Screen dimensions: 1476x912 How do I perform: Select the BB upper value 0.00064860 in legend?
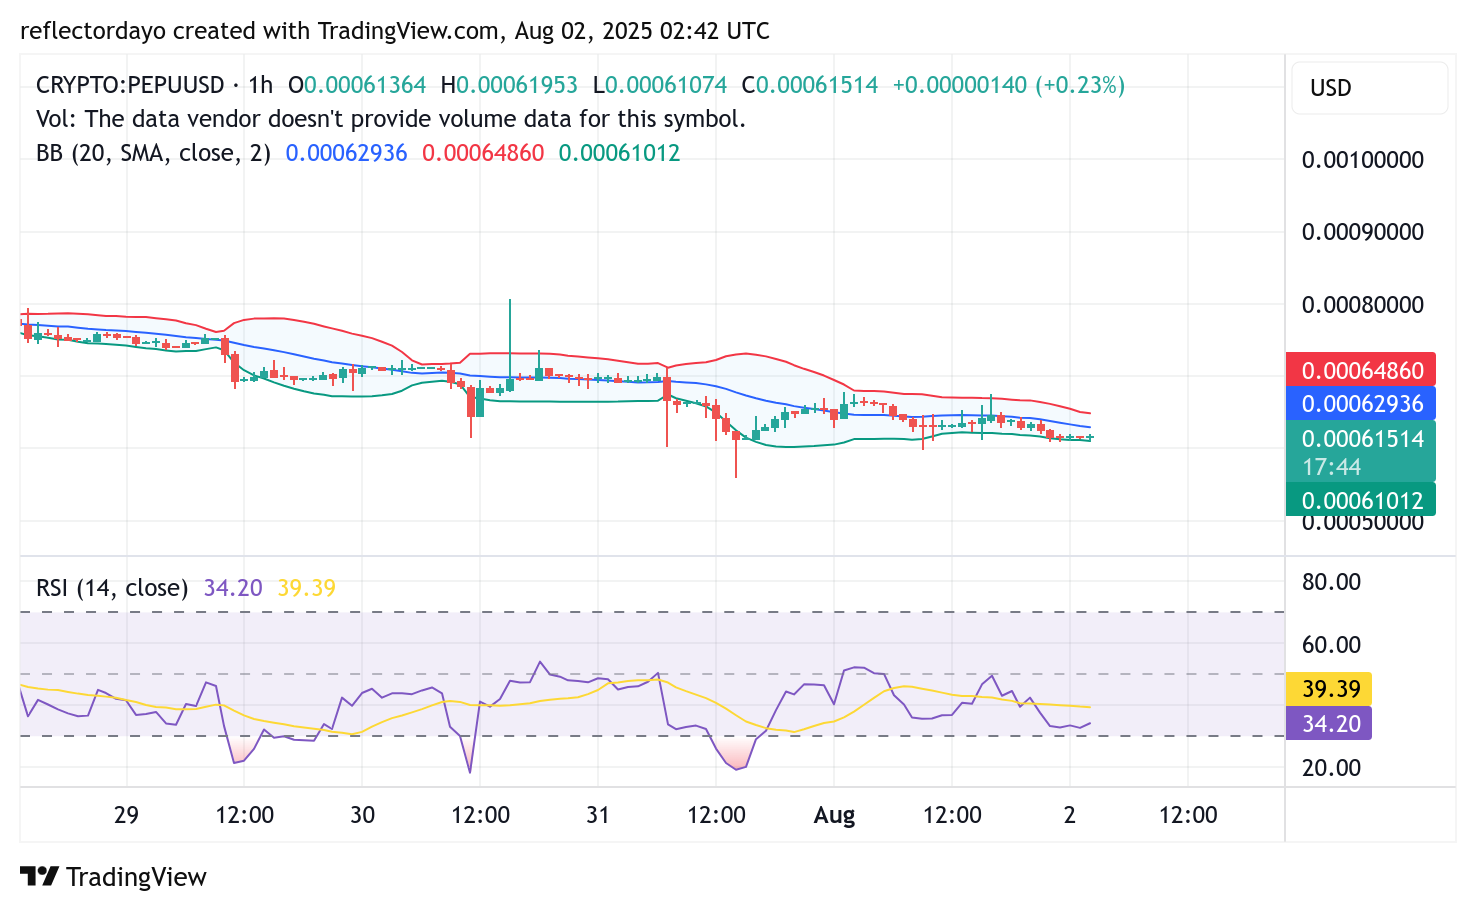[x=483, y=153]
